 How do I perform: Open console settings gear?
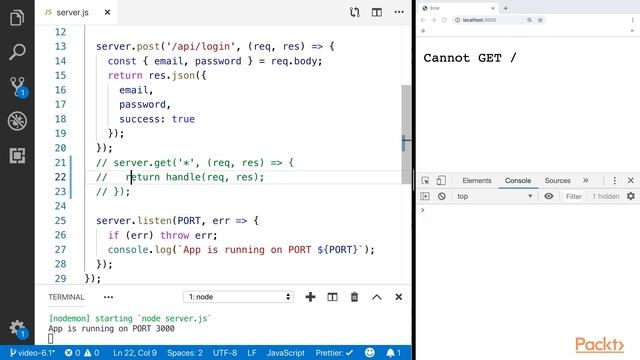pyautogui.click(x=631, y=196)
